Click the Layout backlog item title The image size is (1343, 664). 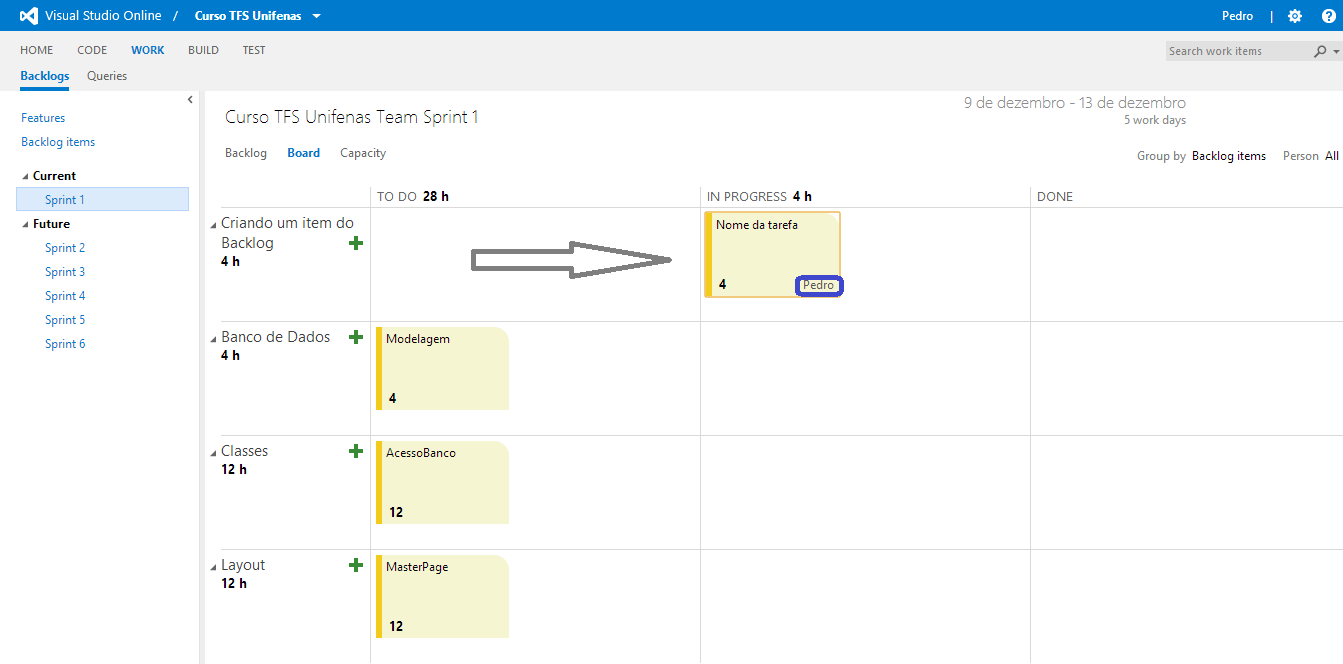pos(243,565)
